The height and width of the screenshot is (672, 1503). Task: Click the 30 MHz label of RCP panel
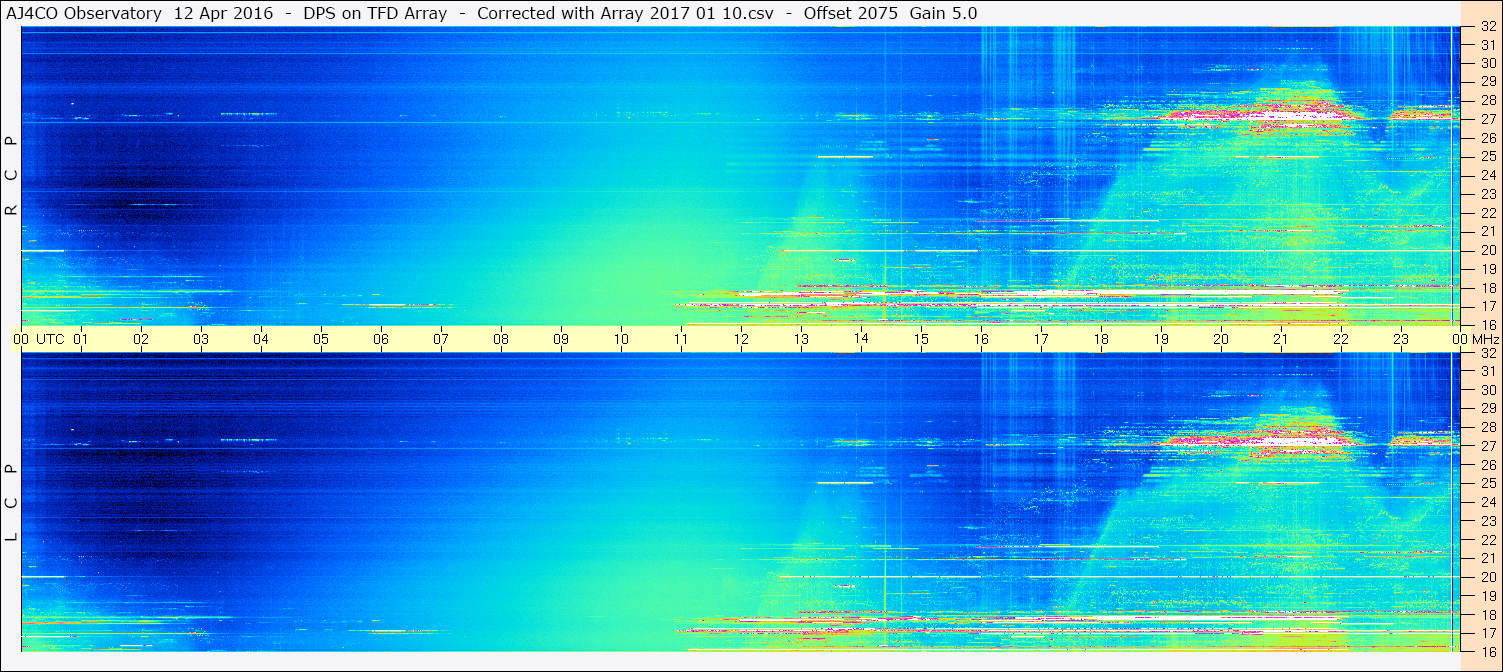(1488, 64)
